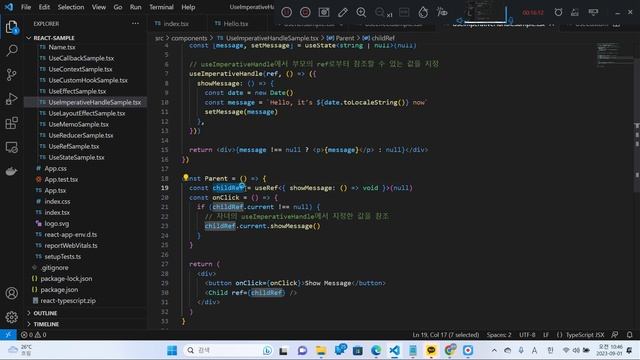Open Microsoft Edge from the taskbar
The height and width of the screenshot is (360, 640).
[x=376, y=350]
